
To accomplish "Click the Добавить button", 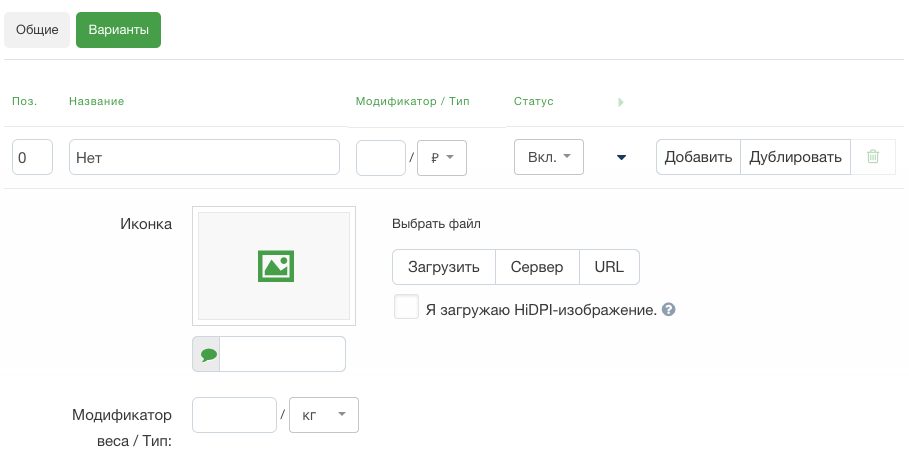I will 698,157.
